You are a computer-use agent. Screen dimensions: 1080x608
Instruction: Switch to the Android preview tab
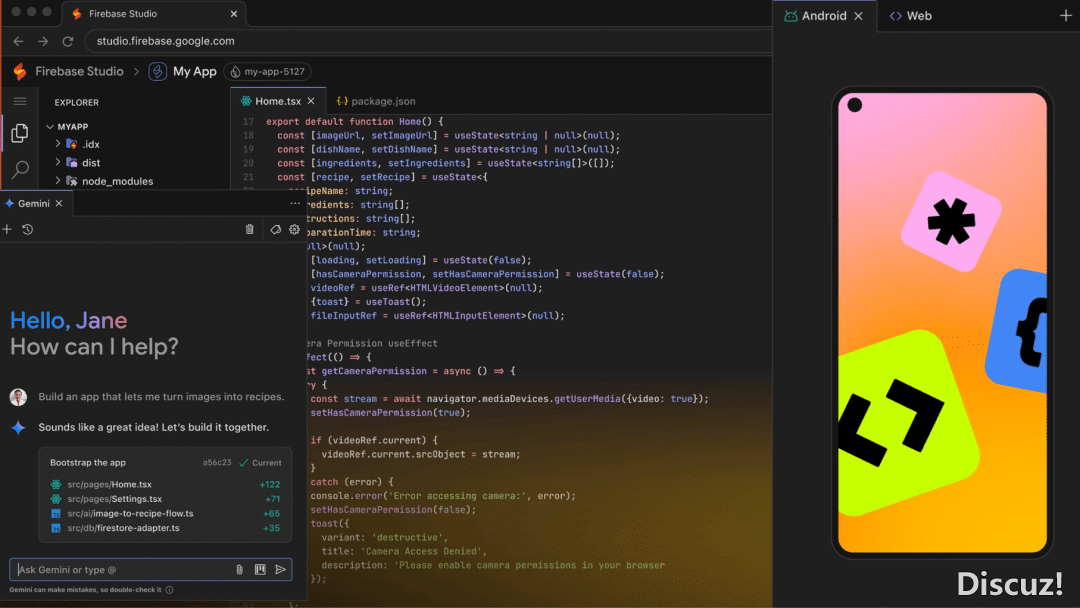click(824, 16)
